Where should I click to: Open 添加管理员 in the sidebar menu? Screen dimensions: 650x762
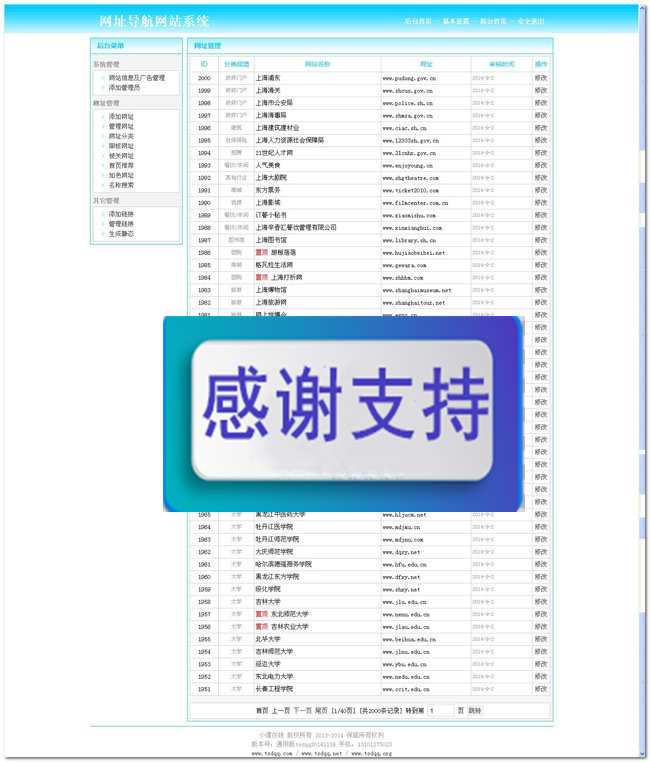pos(124,87)
